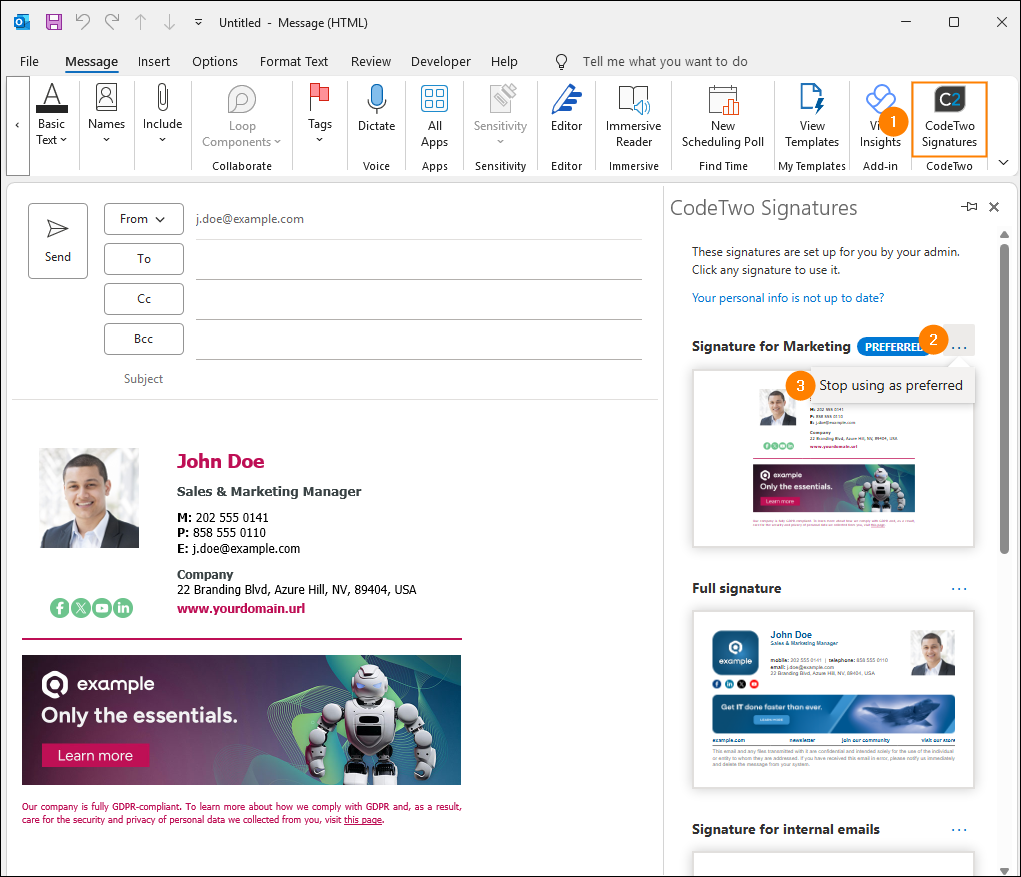Open the Format Text tab
This screenshot has height=877, width=1021.
point(294,61)
